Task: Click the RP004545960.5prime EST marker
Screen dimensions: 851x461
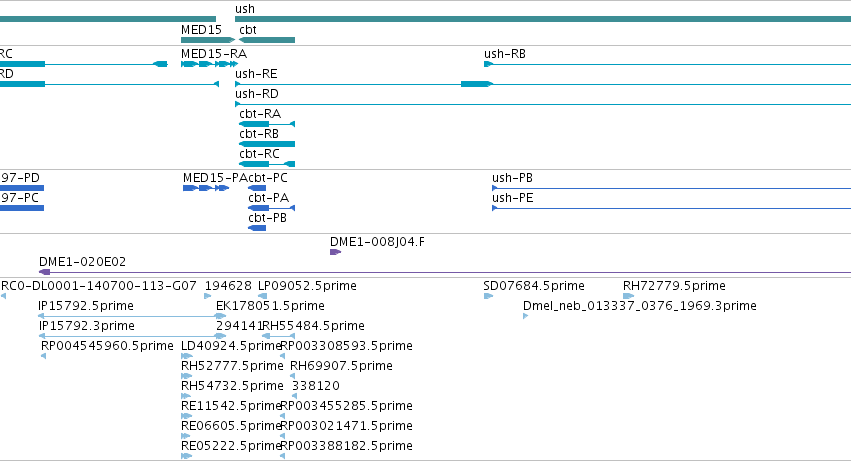Action: tap(43, 356)
